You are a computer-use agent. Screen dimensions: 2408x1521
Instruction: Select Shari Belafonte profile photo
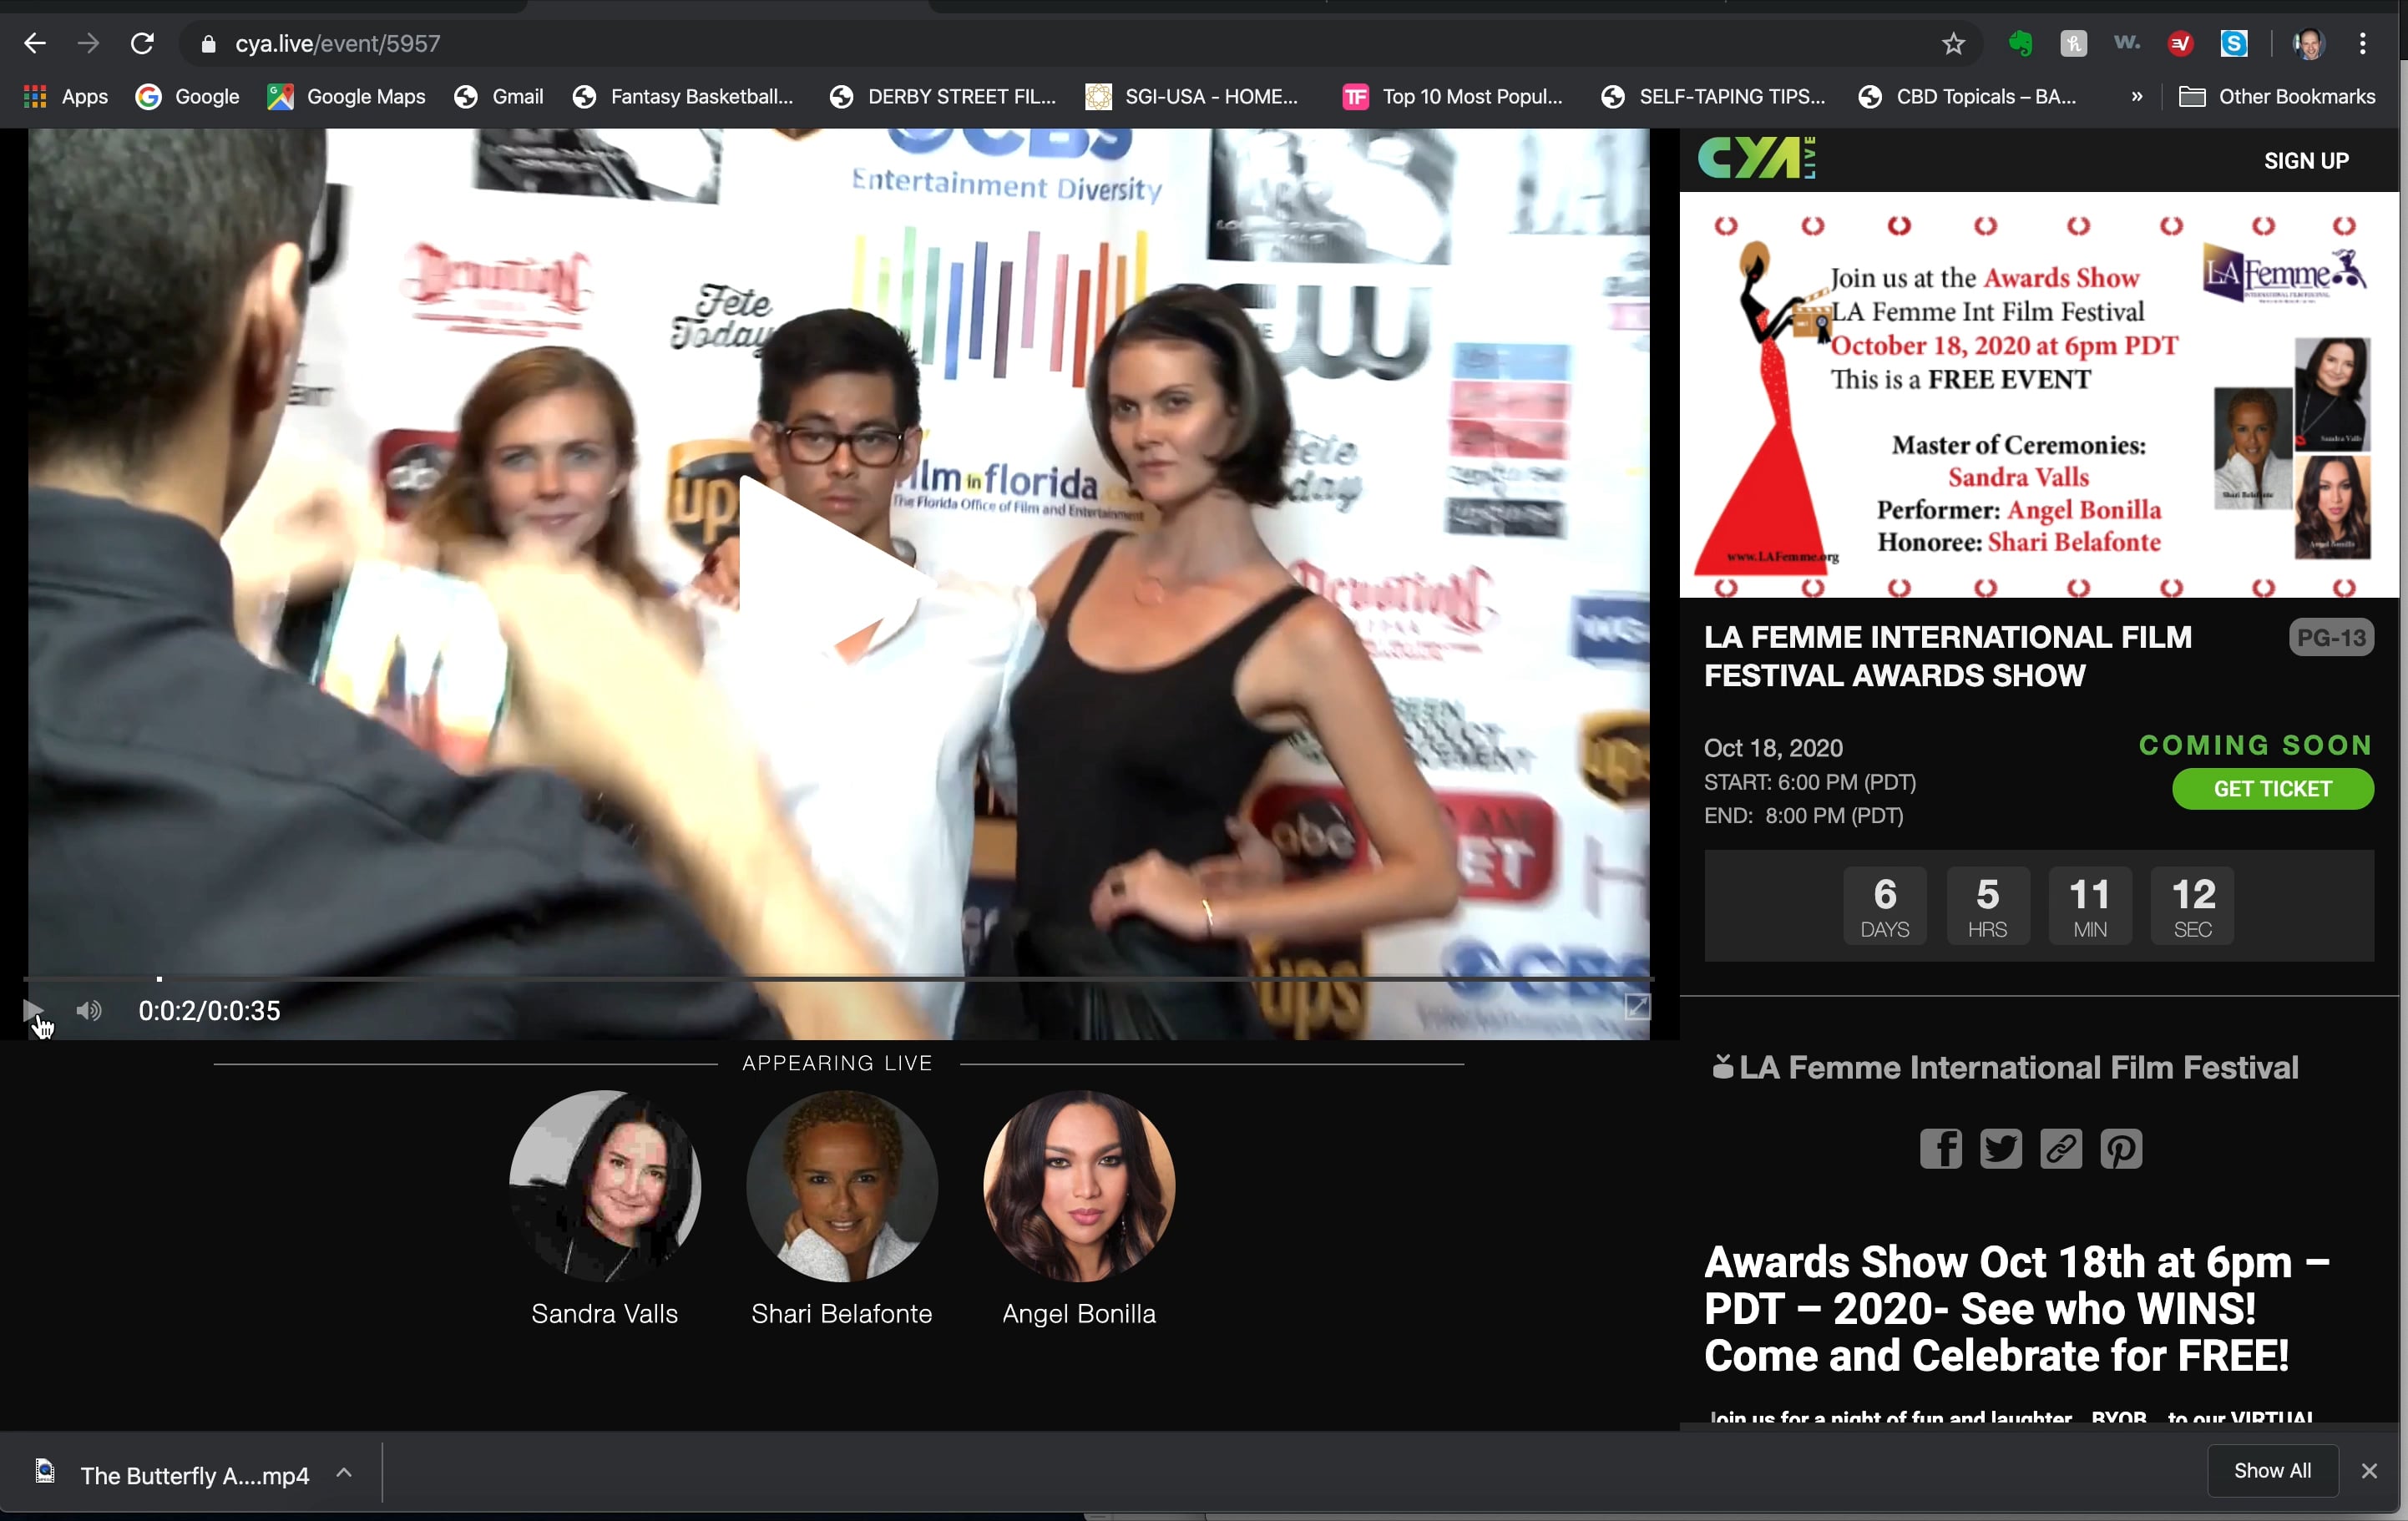842,1186
